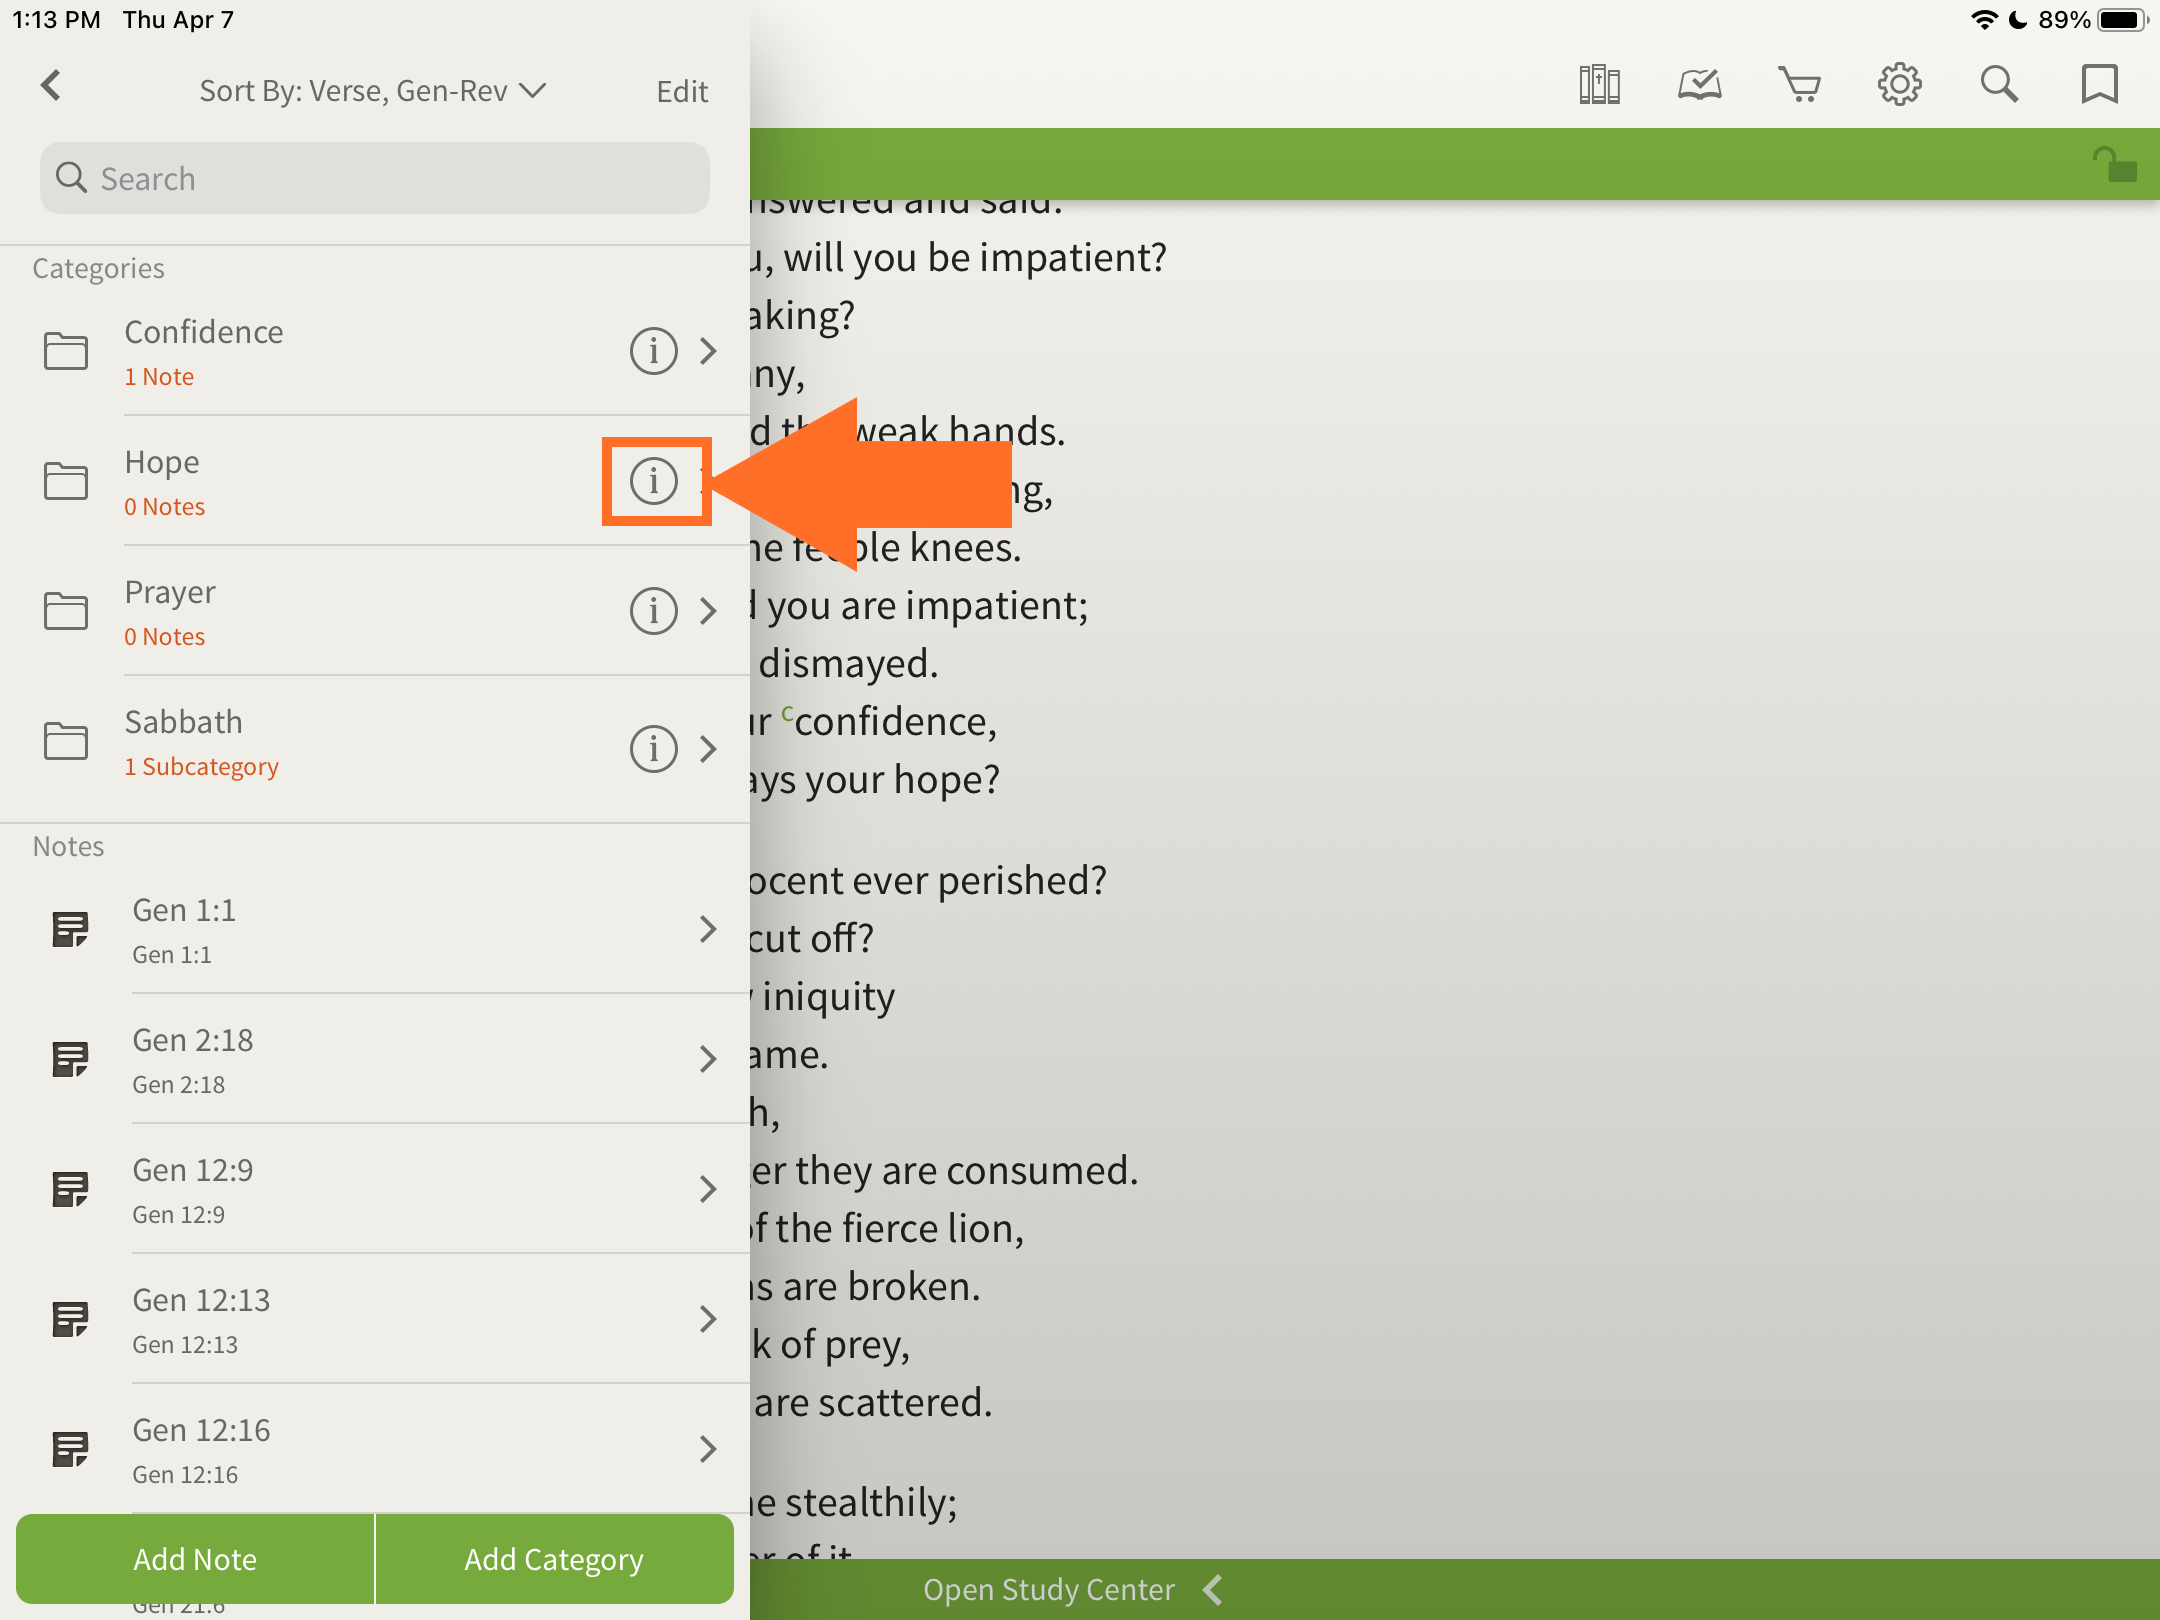Tap the Confidence category info icon

pyautogui.click(x=654, y=351)
